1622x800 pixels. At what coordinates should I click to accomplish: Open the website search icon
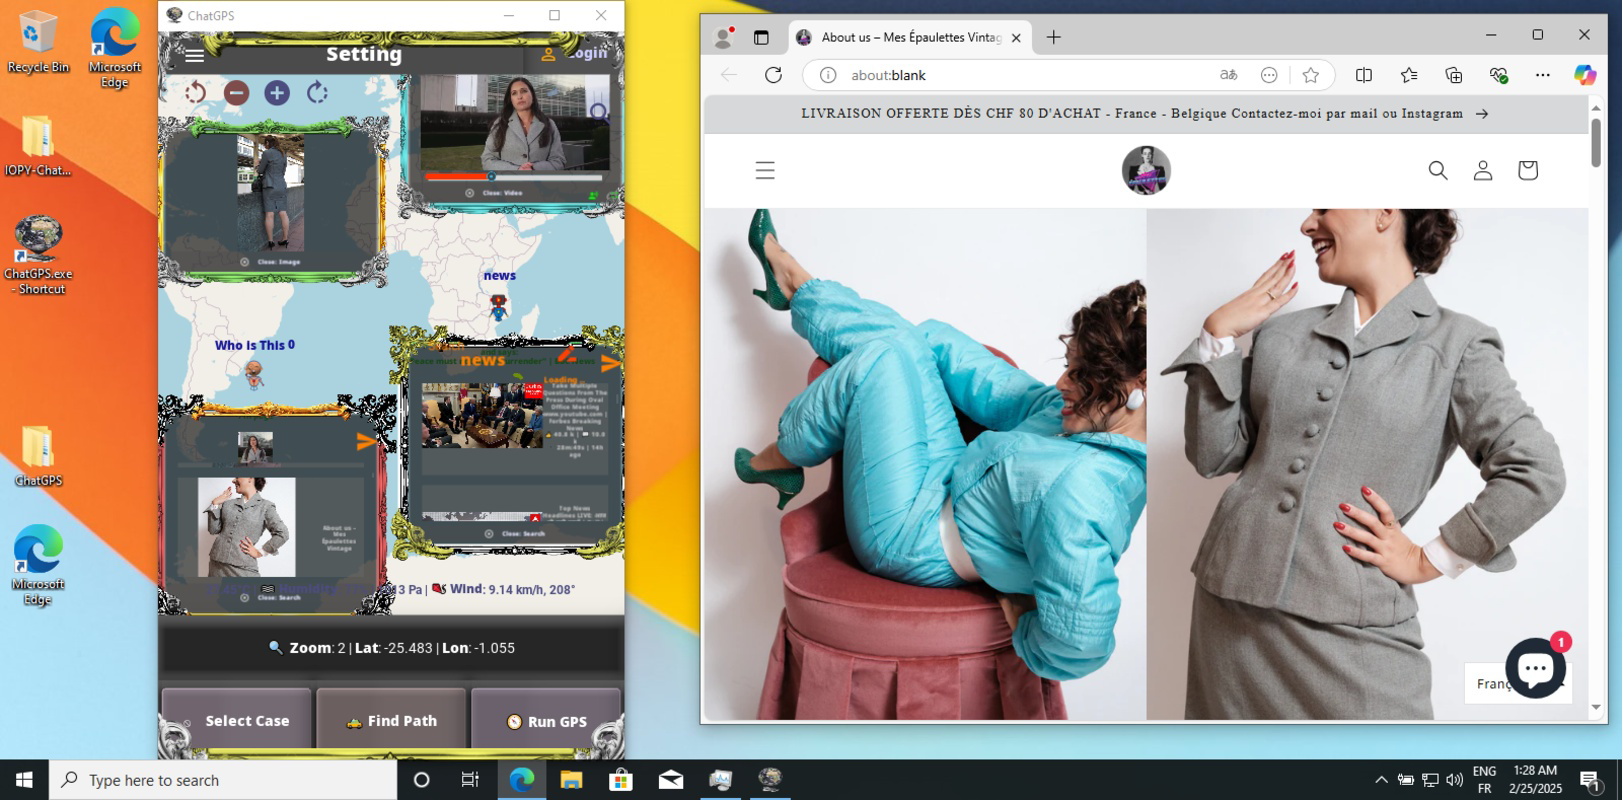click(x=1438, y=170)
